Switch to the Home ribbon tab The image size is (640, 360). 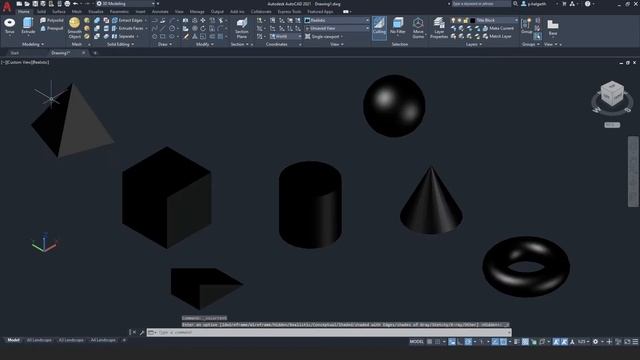click(24, 11)
